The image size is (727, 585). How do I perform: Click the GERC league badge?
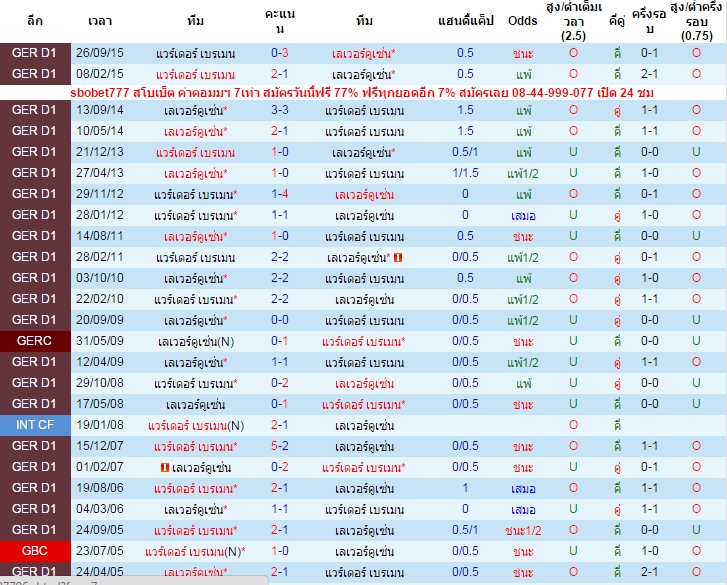[x=35, y=341]
